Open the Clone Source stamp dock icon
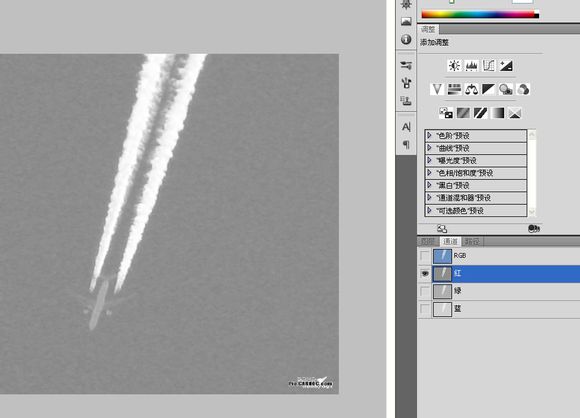Image resolution: width=580 pixels, height=418 pixels. tap(406, 101)
